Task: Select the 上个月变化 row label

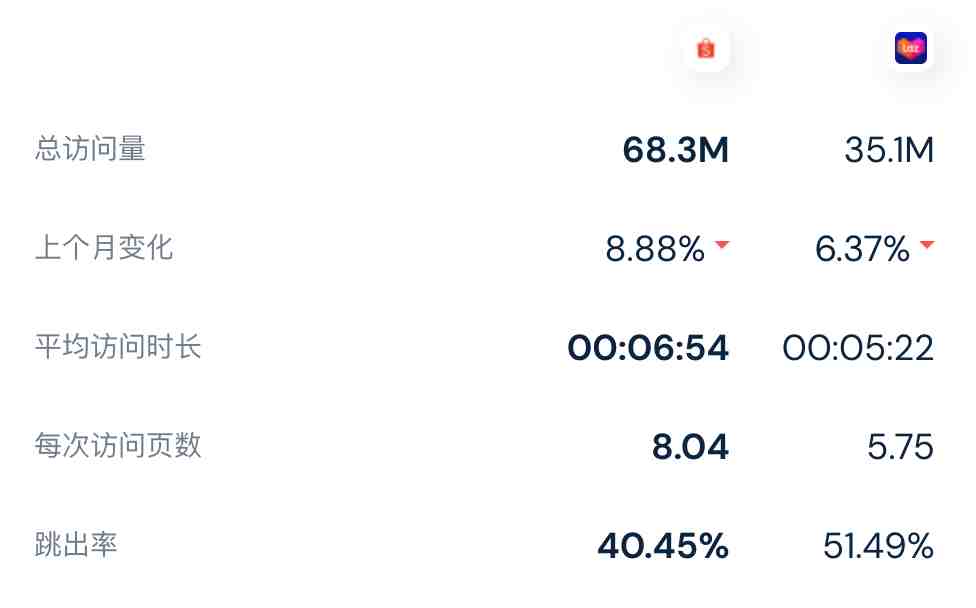Action: pyautogui.click(x=104, y=248)
